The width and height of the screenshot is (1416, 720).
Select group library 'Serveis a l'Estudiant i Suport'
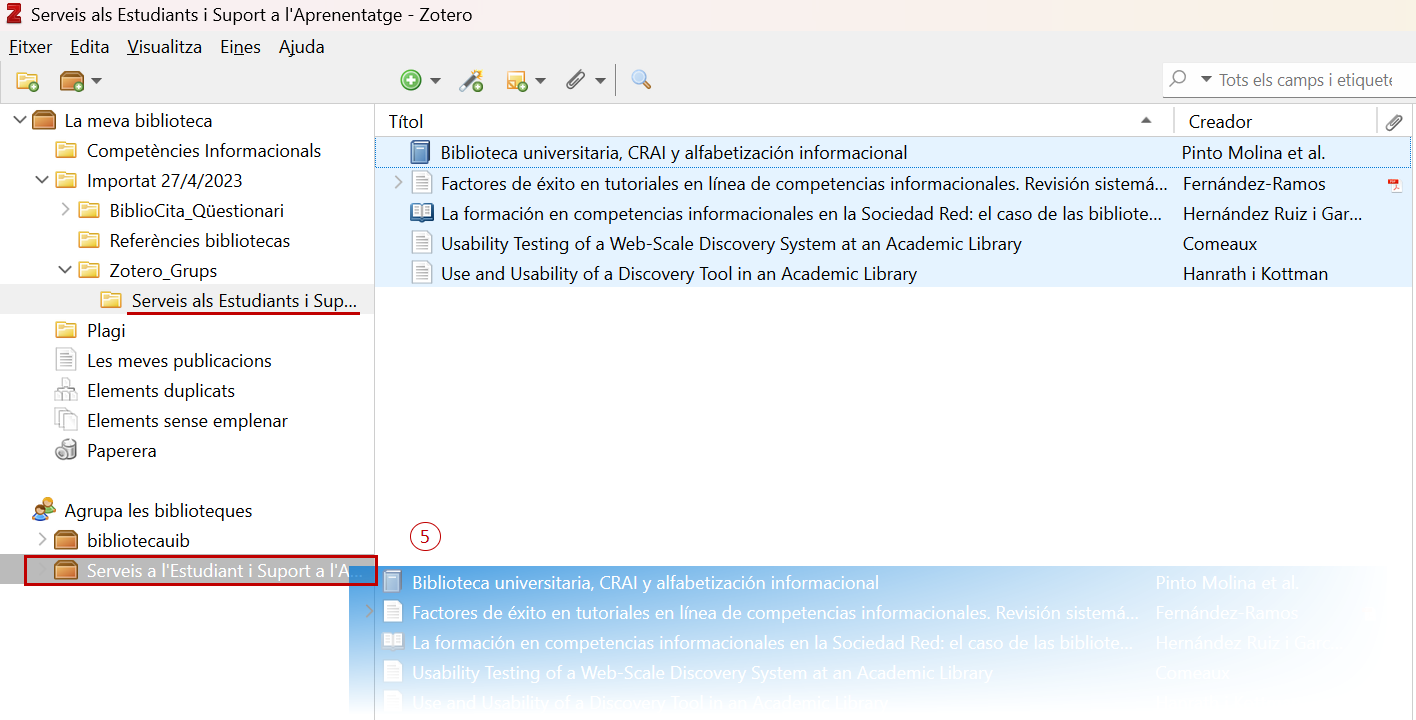tap(201, 571)
